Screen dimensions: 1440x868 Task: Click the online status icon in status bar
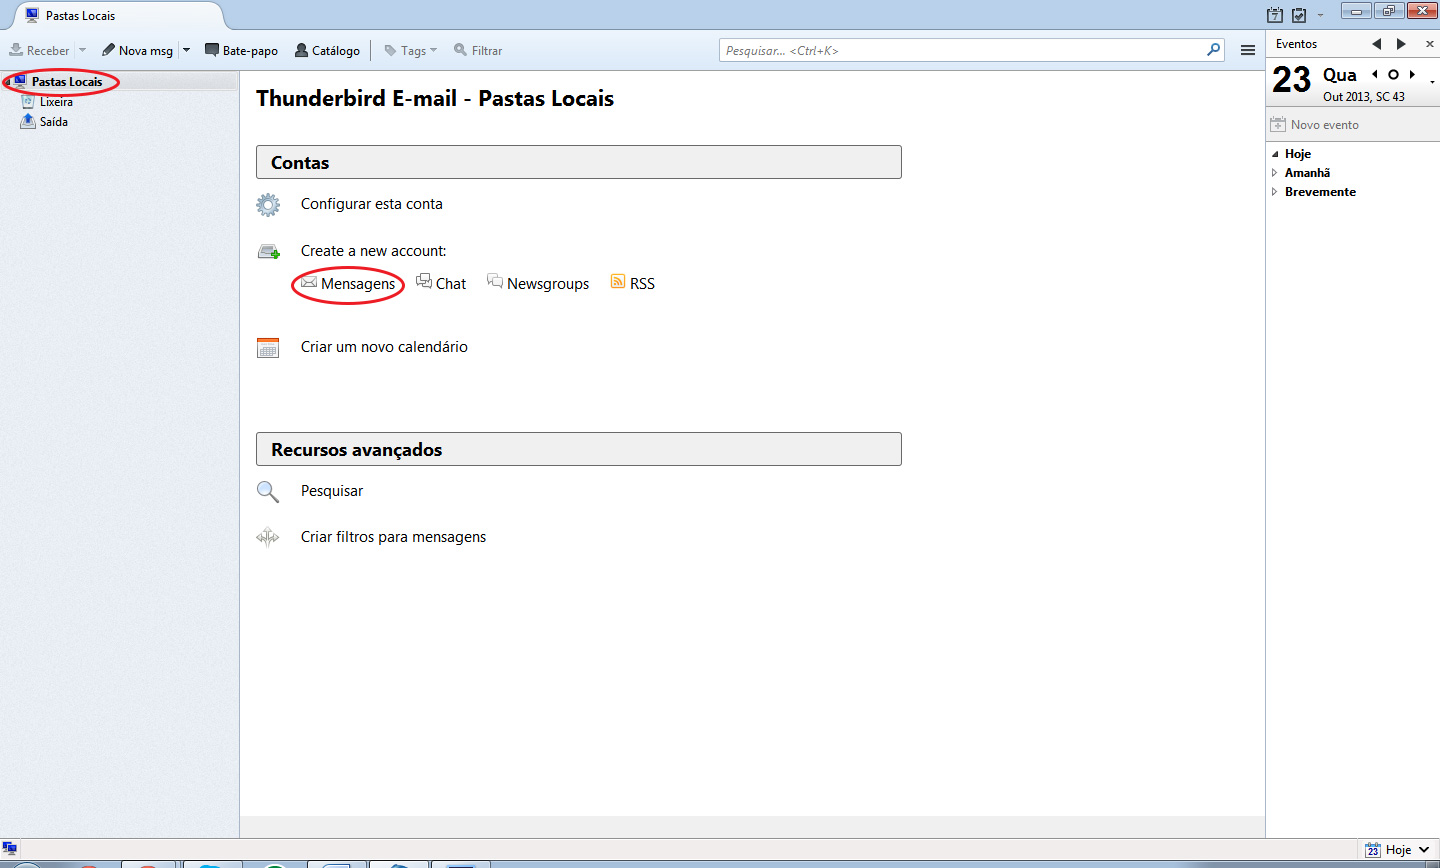pyautogui.click(x=10, y=849)
